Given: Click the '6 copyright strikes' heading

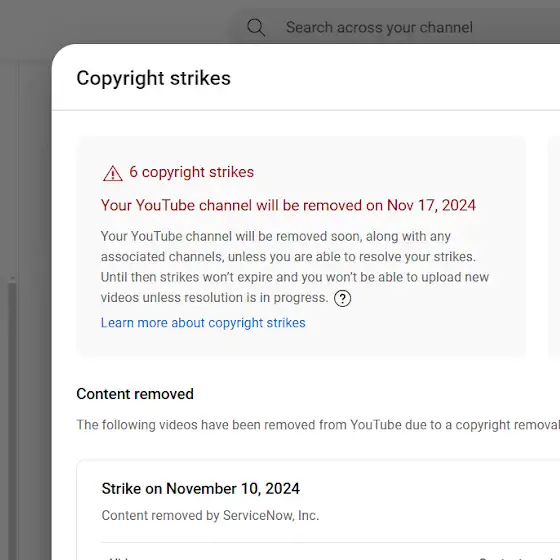Looking at the screenshot, I should [x=191, y=172].
